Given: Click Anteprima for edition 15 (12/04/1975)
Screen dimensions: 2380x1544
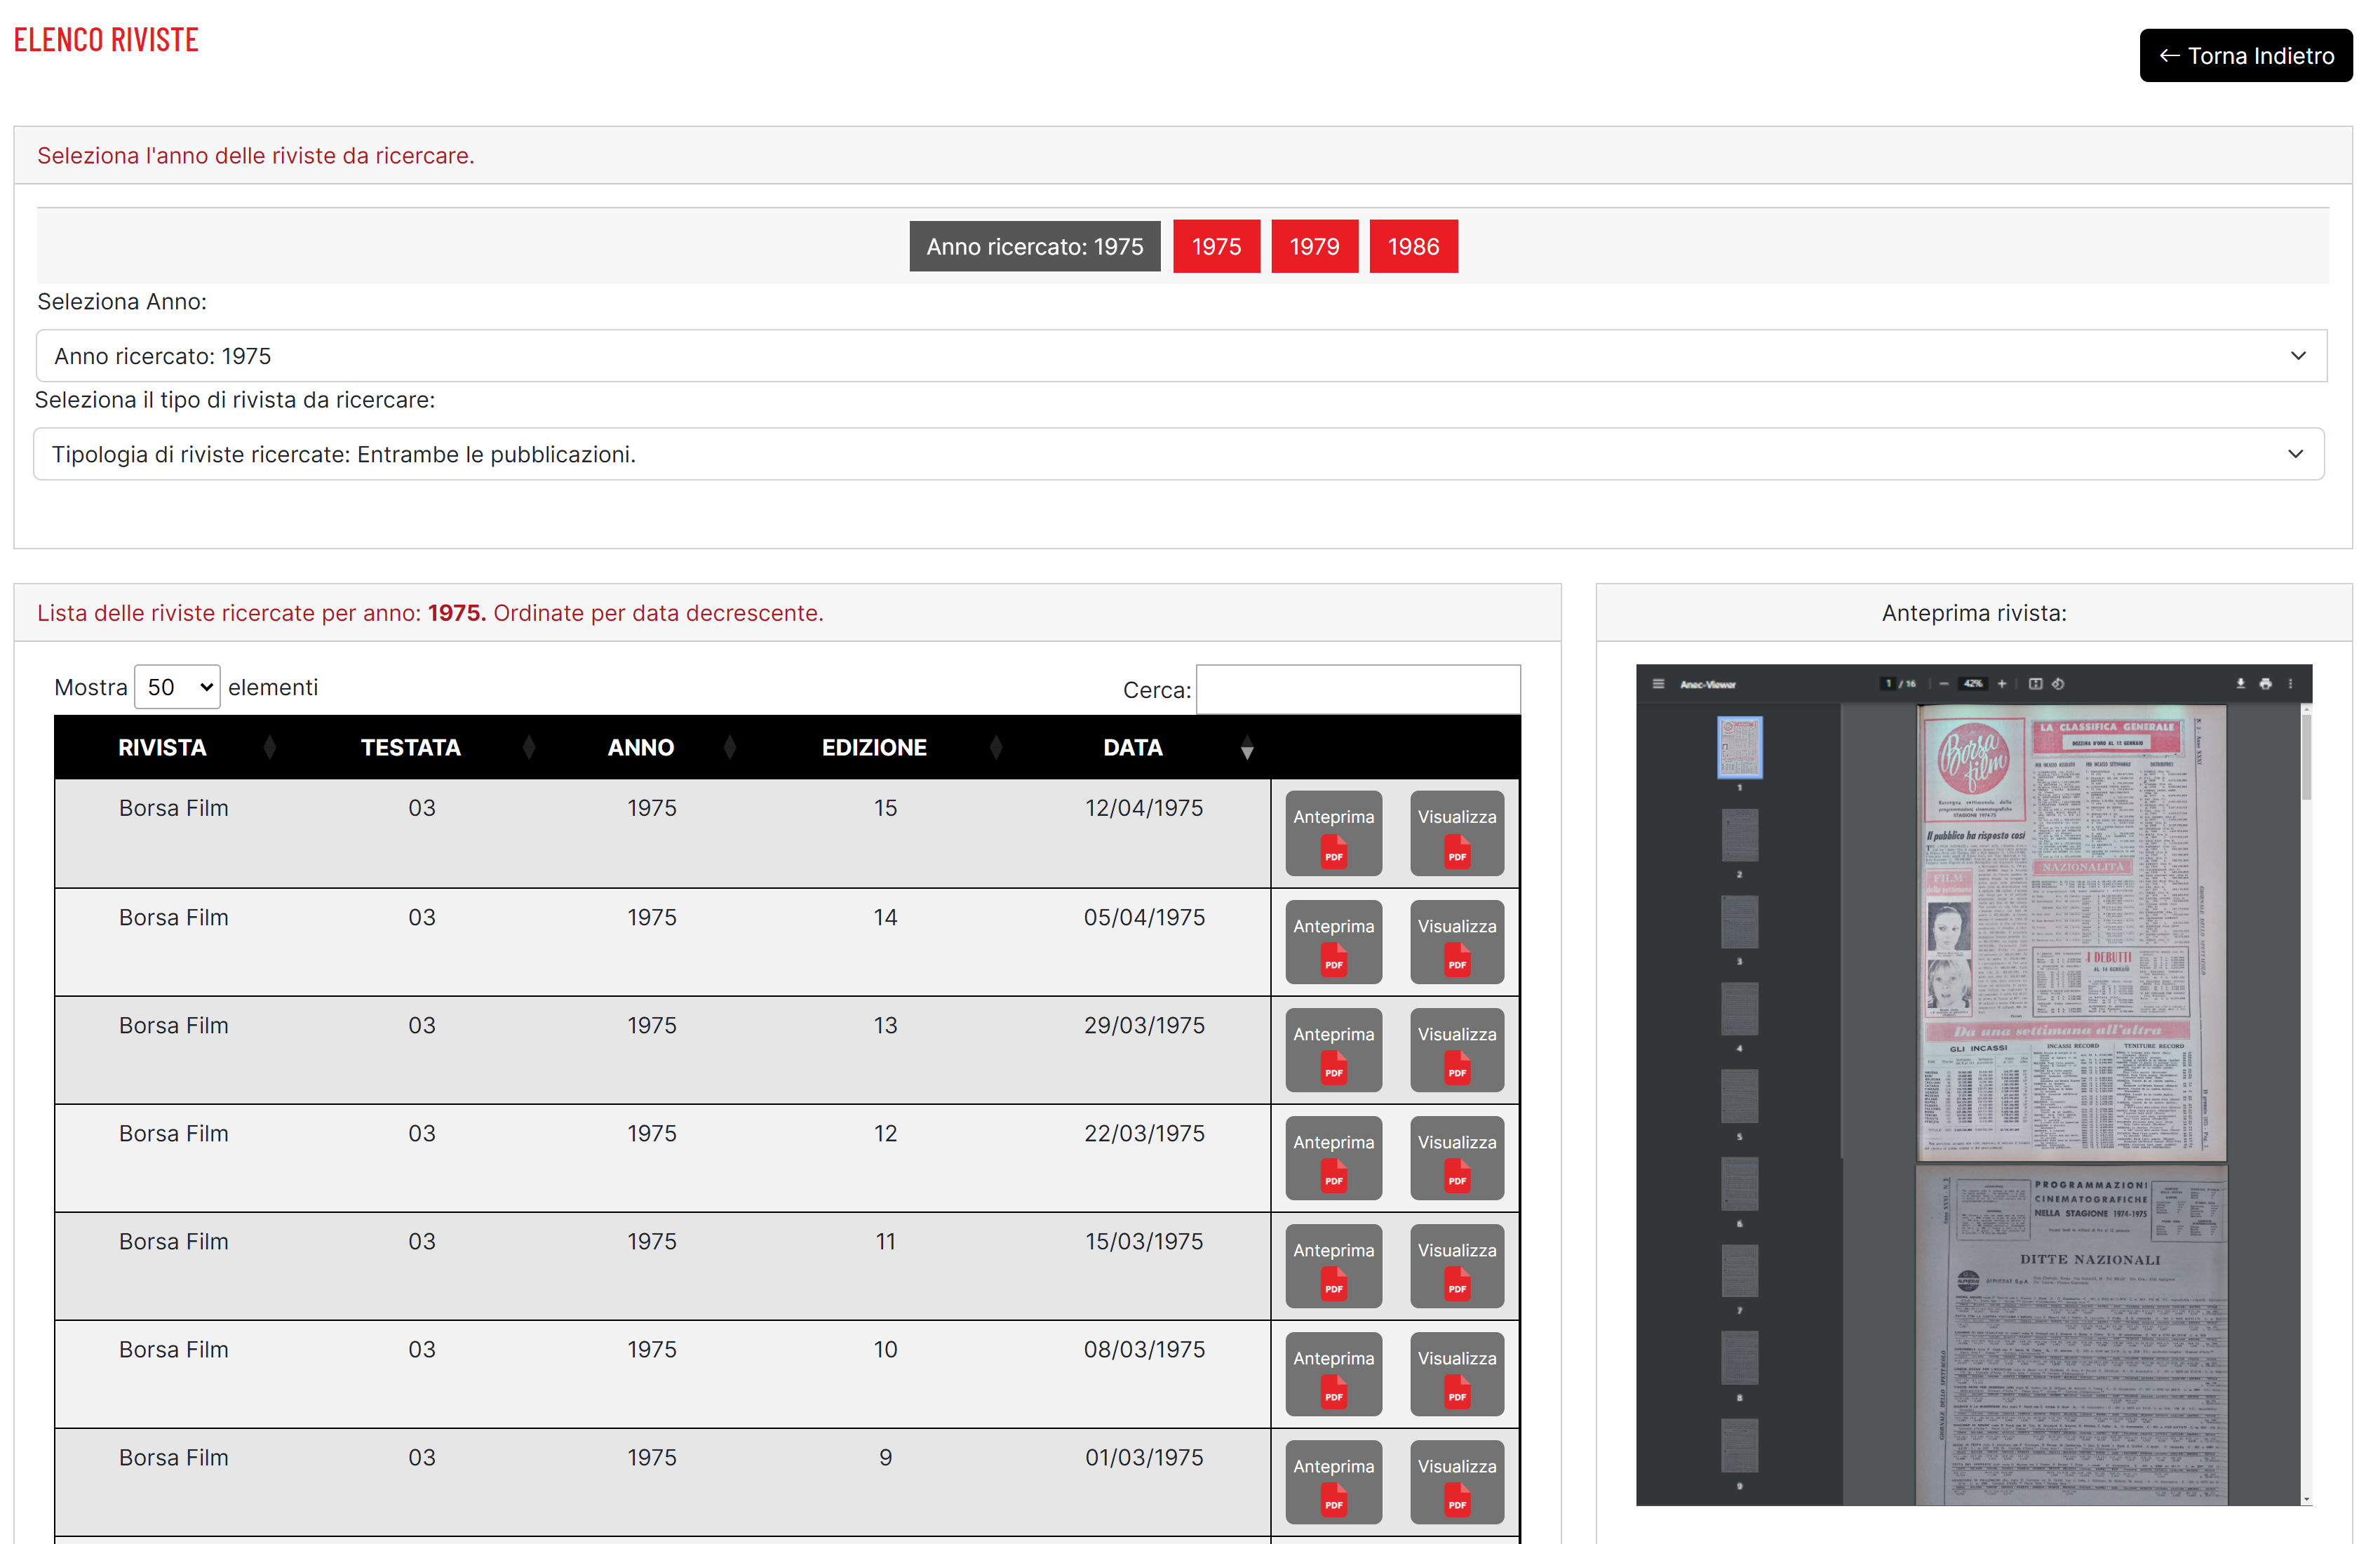Looking at the screenshot, I should coord(1333,833).
